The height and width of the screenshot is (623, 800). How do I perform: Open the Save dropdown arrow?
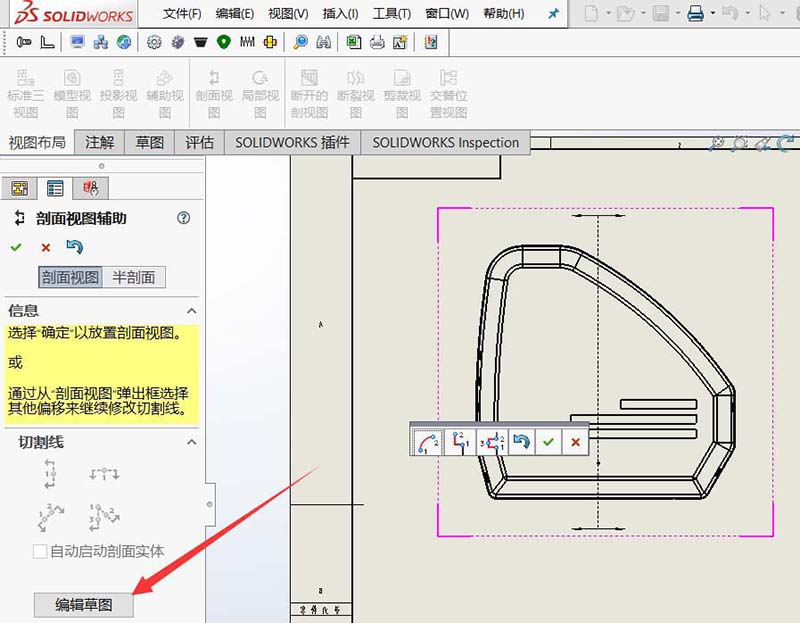678,13
